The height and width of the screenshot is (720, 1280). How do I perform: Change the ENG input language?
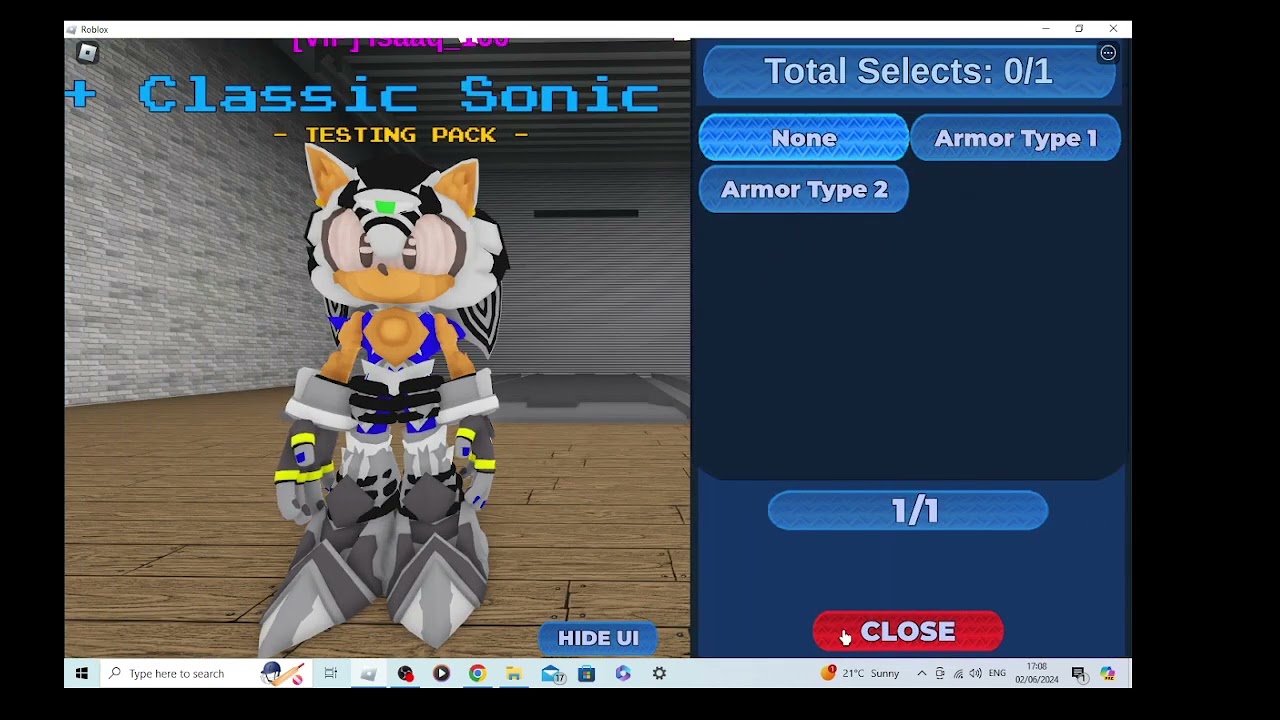(x=997, y=674)
